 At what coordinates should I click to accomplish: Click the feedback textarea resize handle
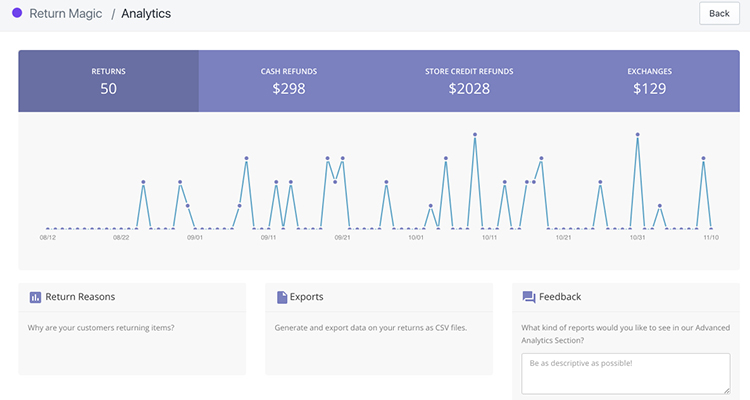point(727,390)
